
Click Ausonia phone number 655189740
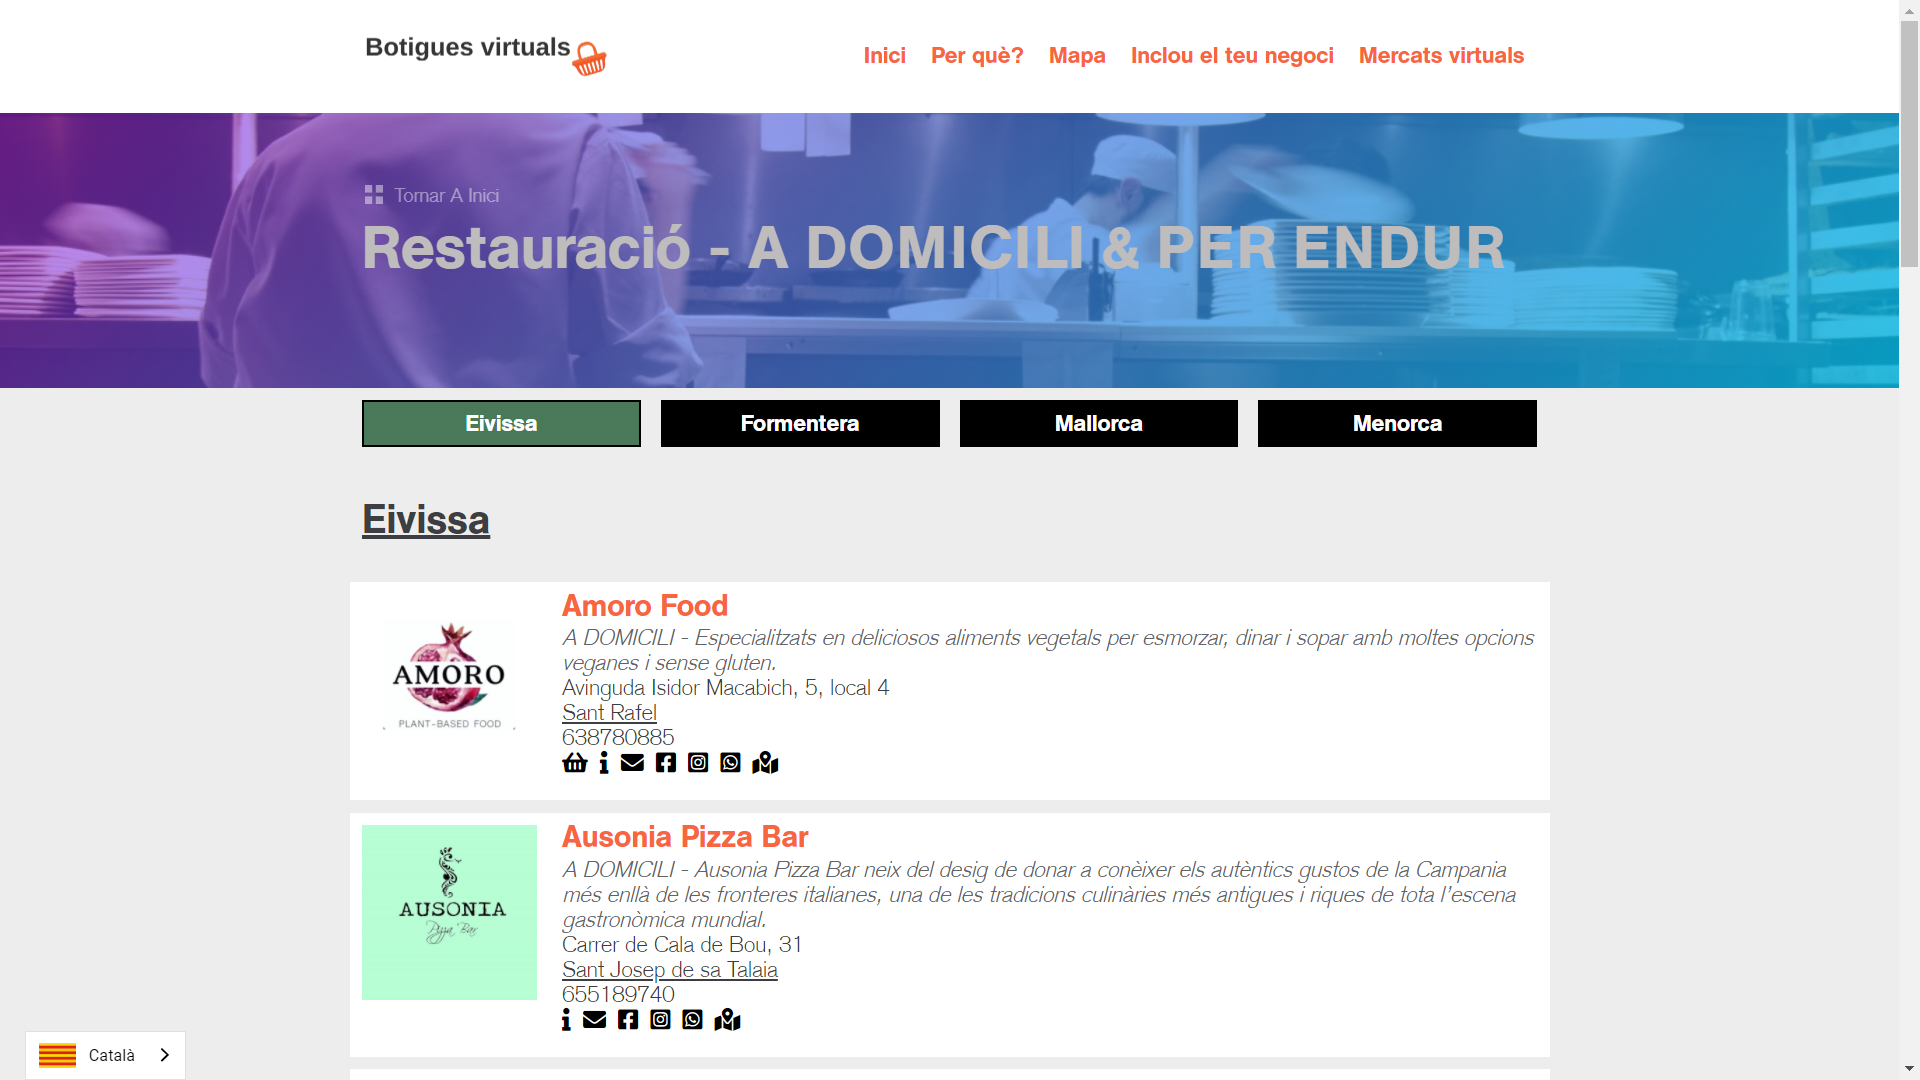[618, 995]
